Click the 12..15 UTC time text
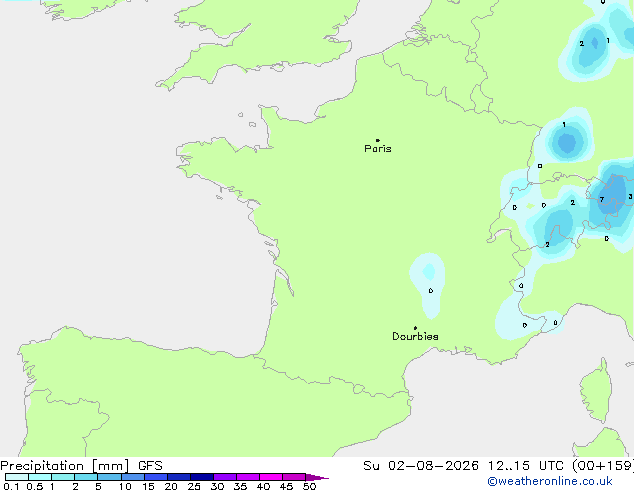 point(525,466)
